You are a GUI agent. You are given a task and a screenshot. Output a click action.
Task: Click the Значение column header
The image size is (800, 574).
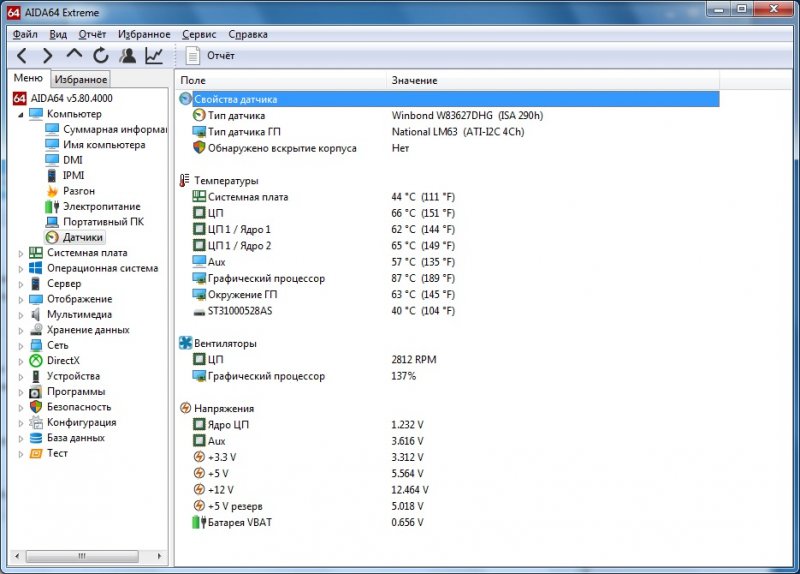[414, 80]
